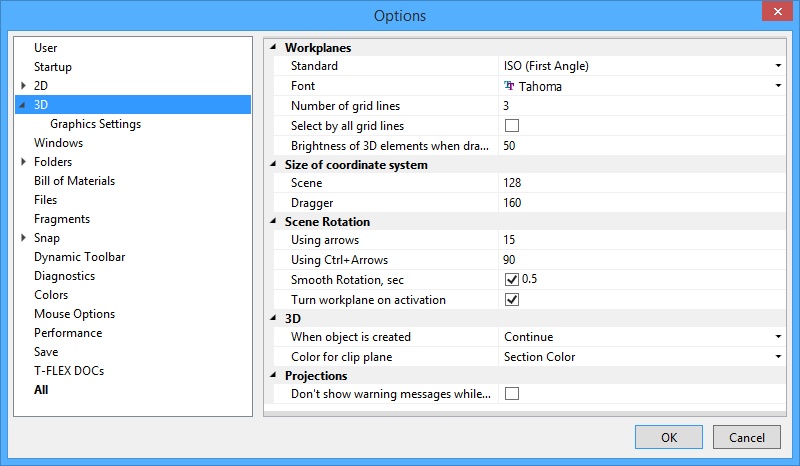Collapse the Projections section

[x=273, y=375]
